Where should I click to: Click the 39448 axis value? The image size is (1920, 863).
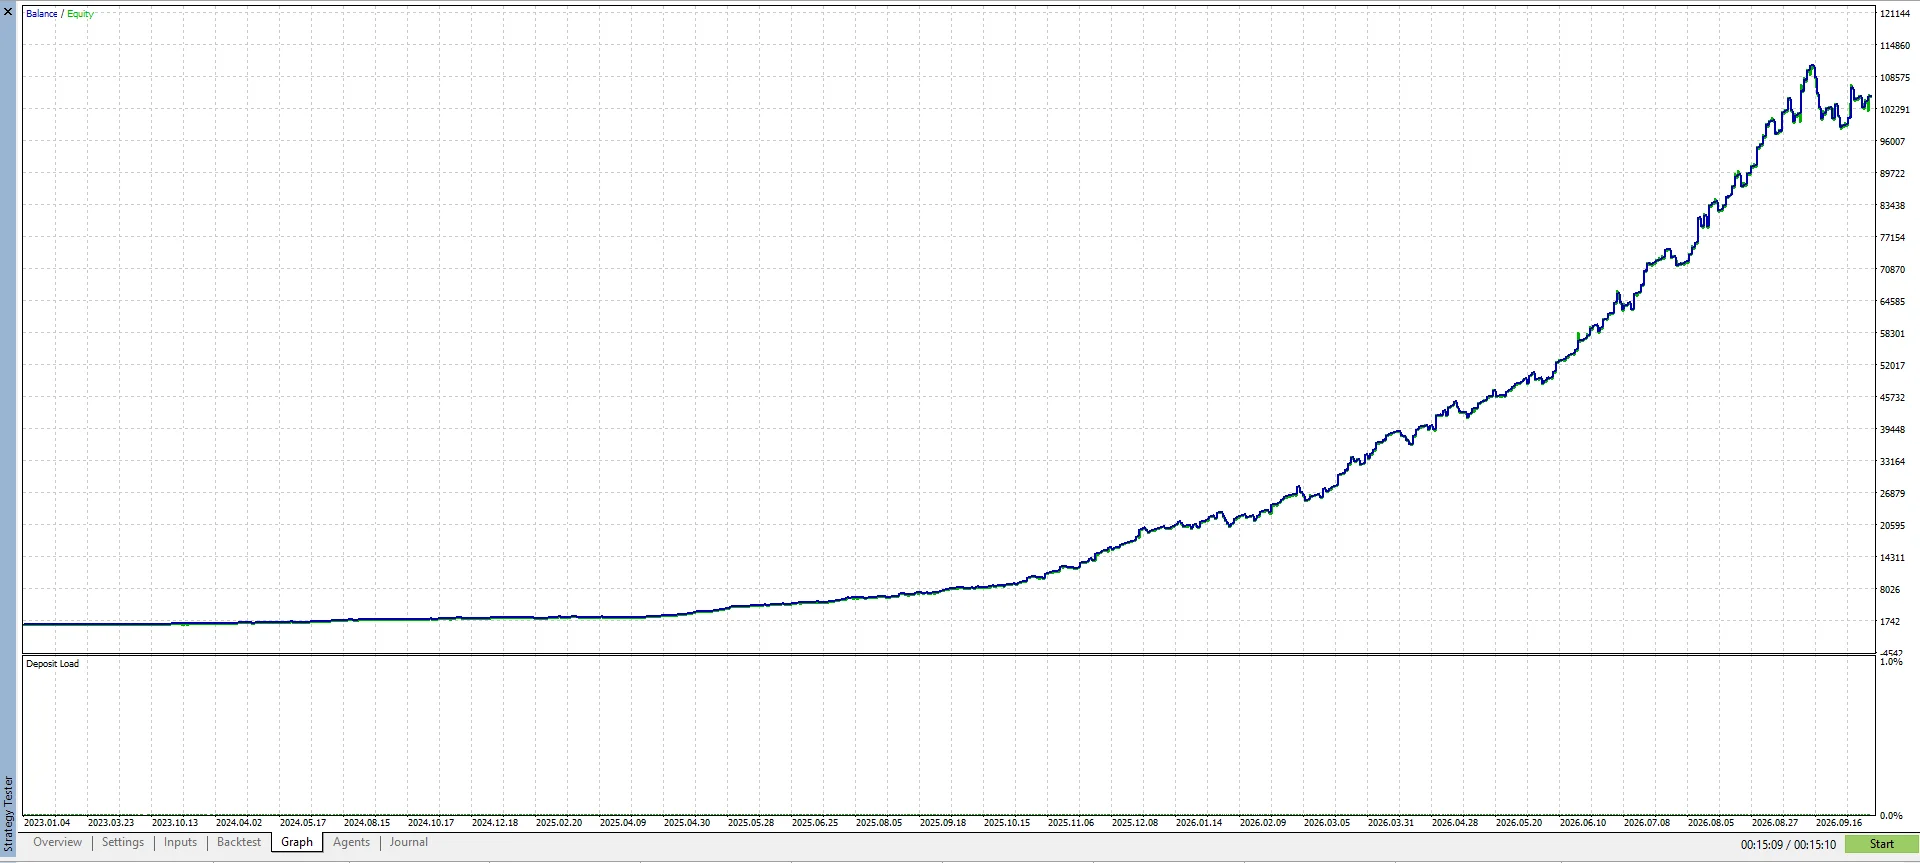(x=1893, y=430)
